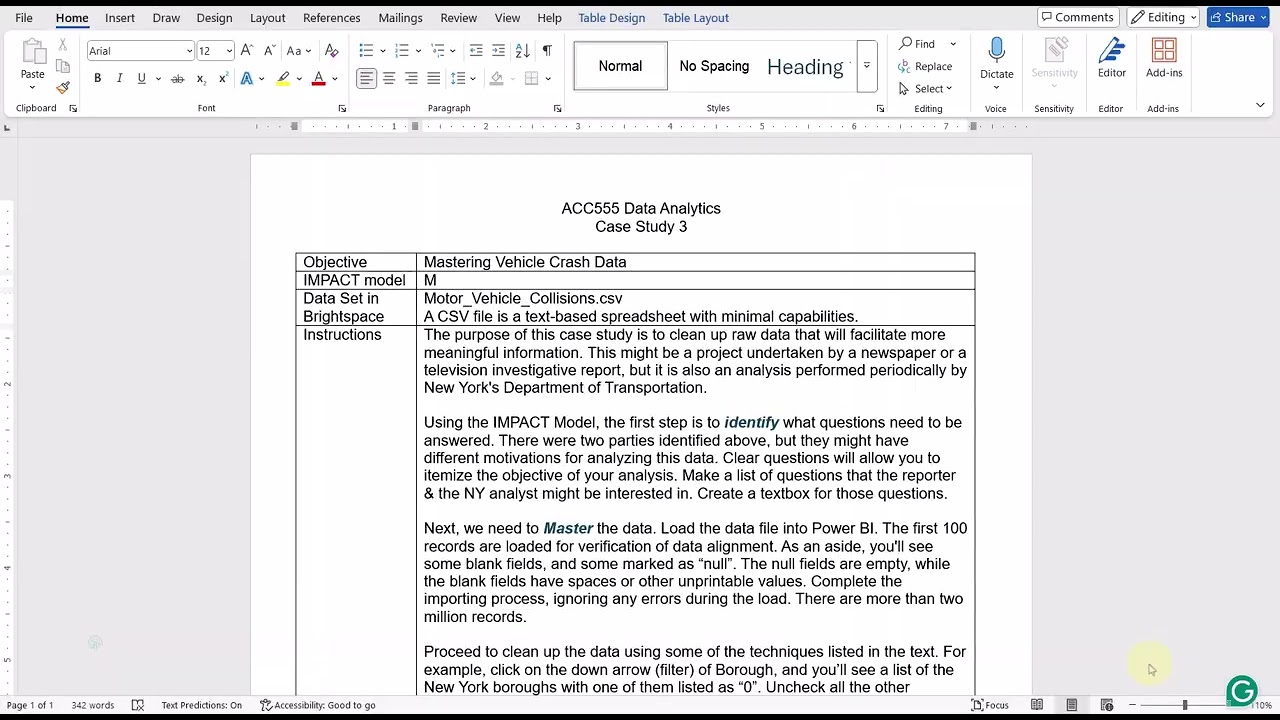Click the Text Effects icon
This screenshot has height=720, width=1280.
[x=247, y=78]
